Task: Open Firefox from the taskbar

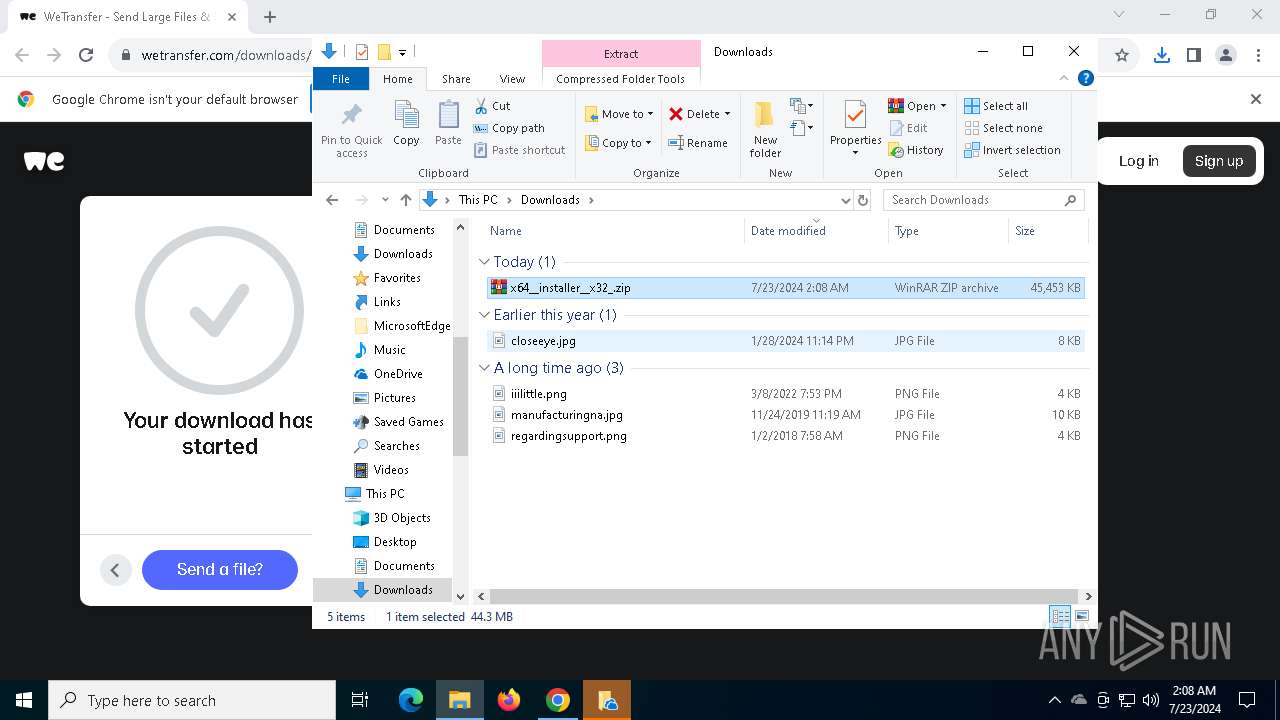Action: click(x=509, y=700)
